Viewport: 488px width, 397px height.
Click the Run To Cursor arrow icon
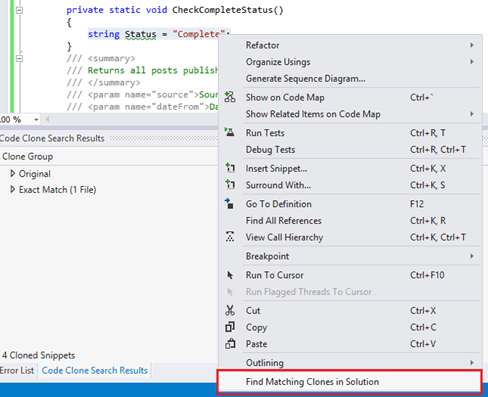point(230,275)
